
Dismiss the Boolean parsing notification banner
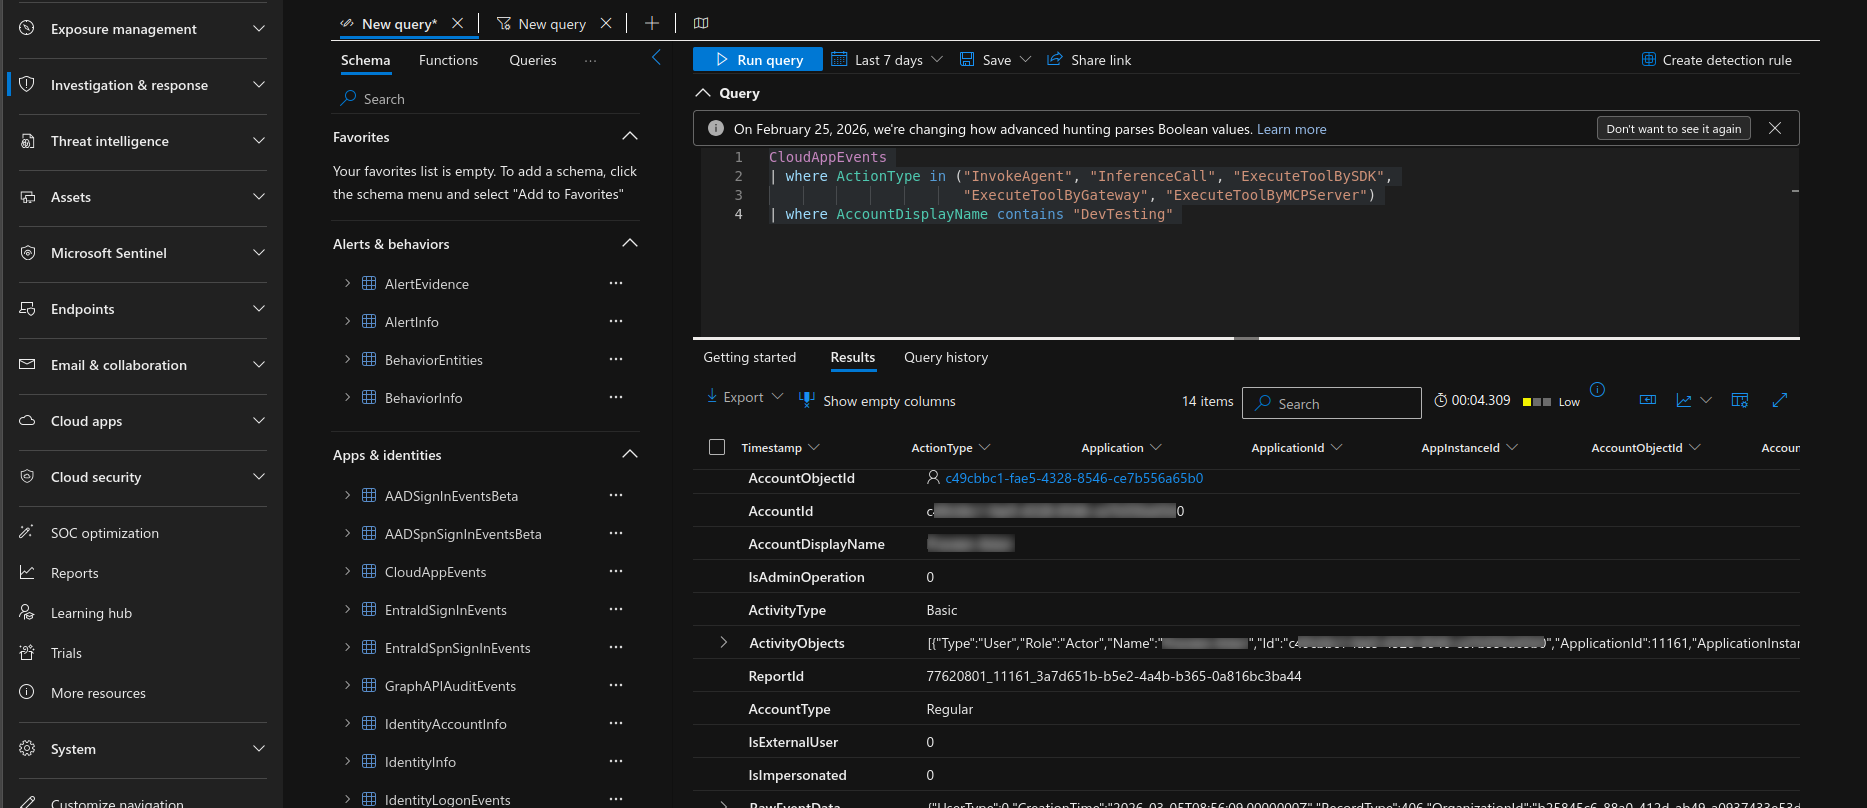(1775, 128)
